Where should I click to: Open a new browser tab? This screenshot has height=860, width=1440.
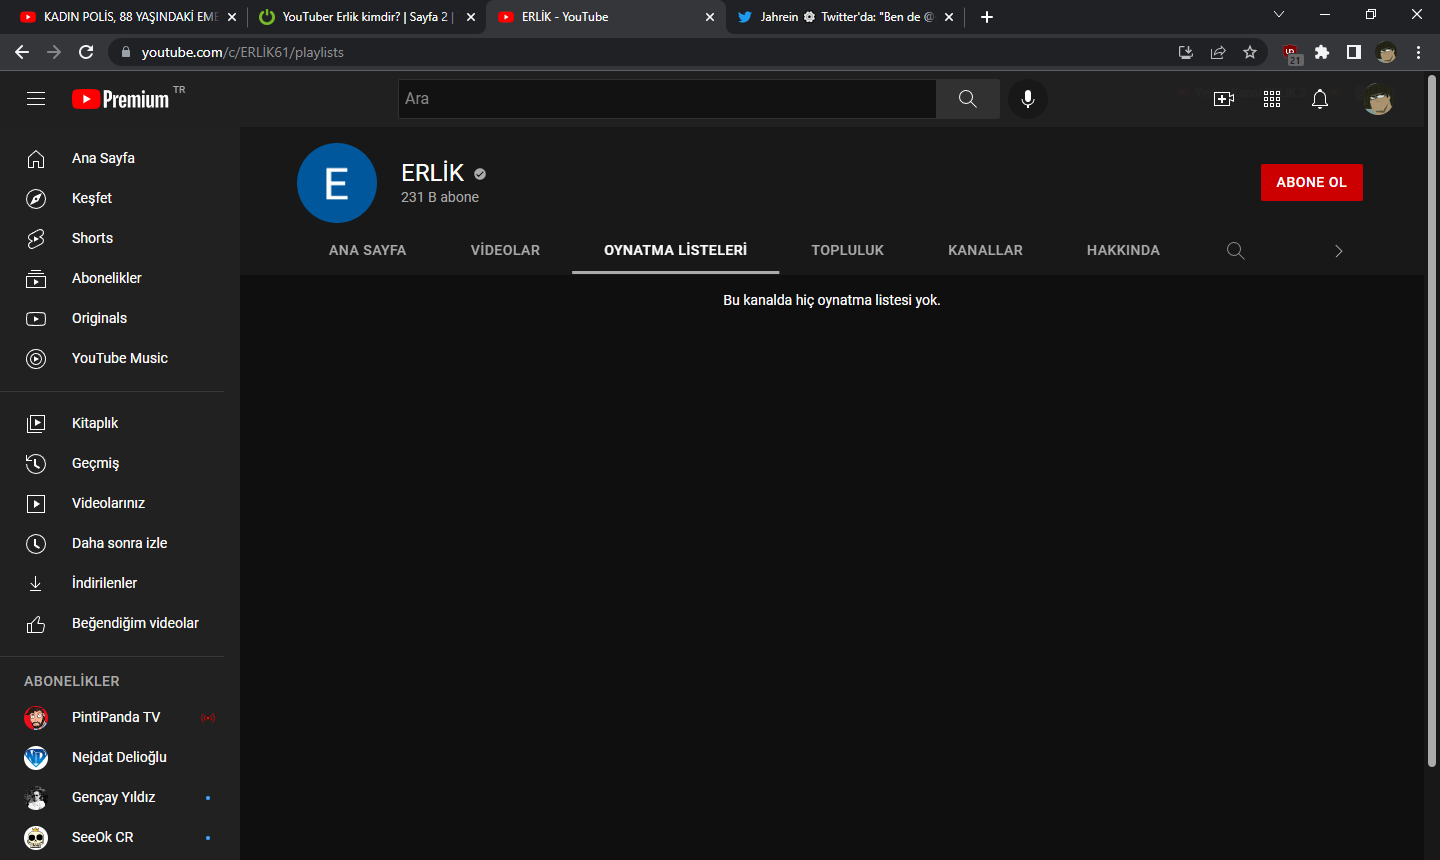(x=987, y=17)
